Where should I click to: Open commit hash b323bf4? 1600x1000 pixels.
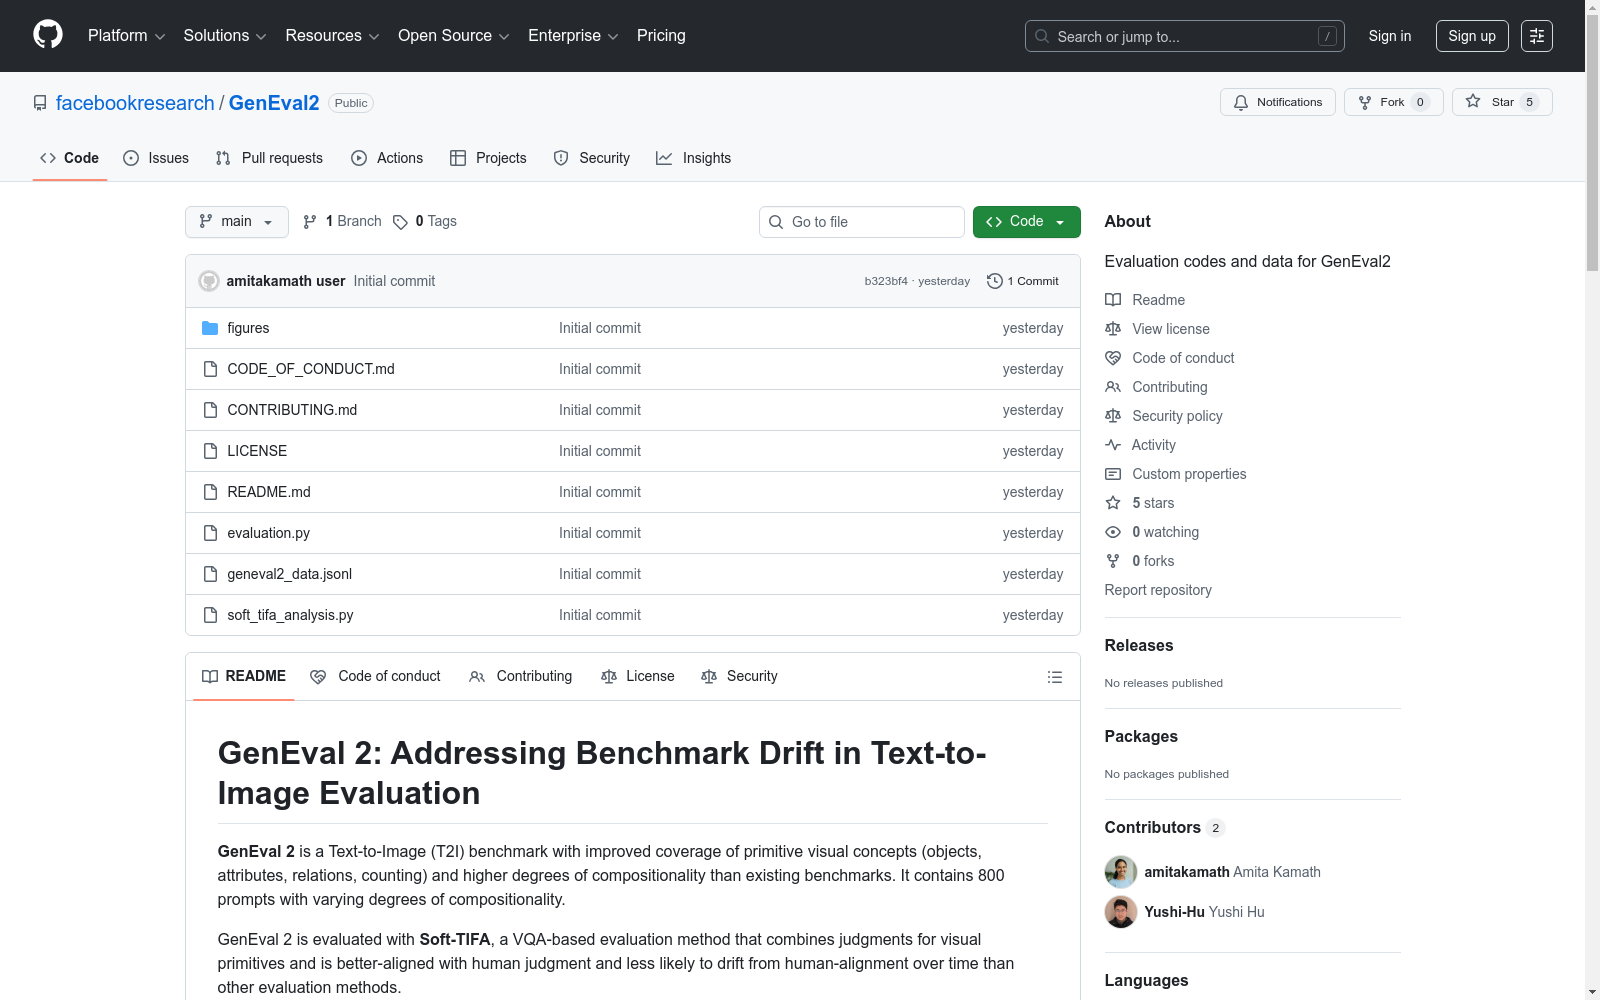pyautogui.click(x=886, y=281)
